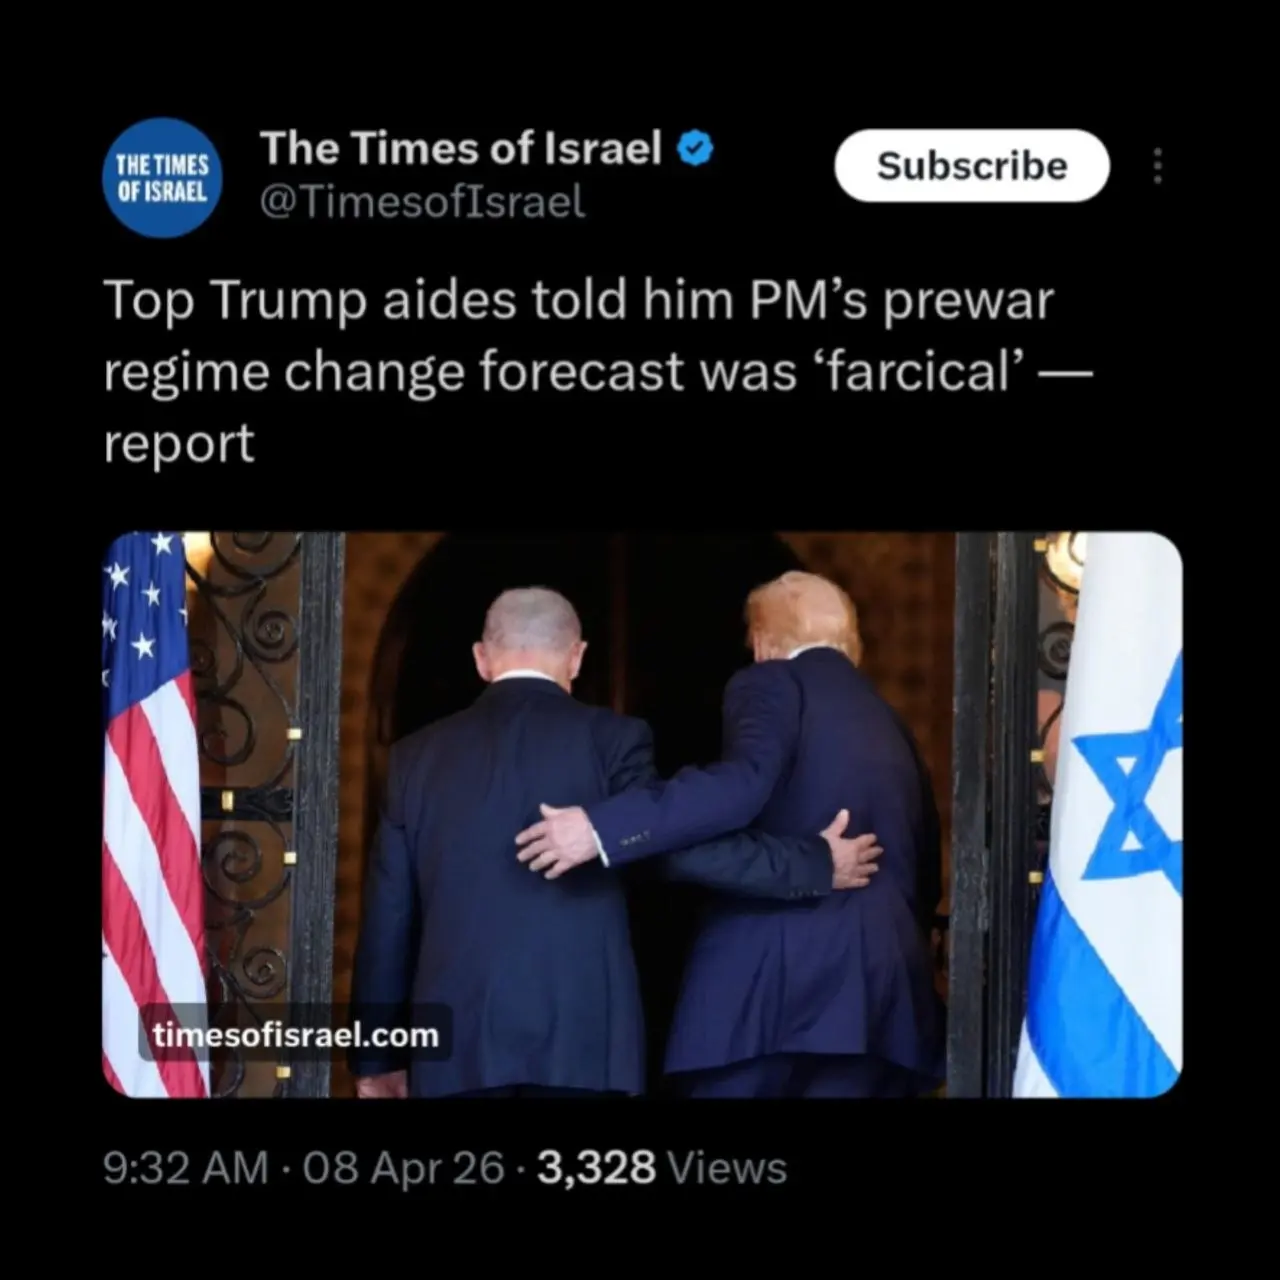
Task: View the 3,328 view count number
Action: [x=596, y=1168]
